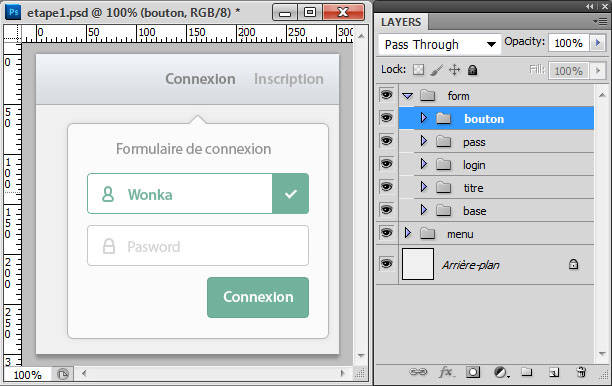The height and width of the screenshot is (386, 612).
Task: Click the ruler origin corner box
Action: click(12, 33)
